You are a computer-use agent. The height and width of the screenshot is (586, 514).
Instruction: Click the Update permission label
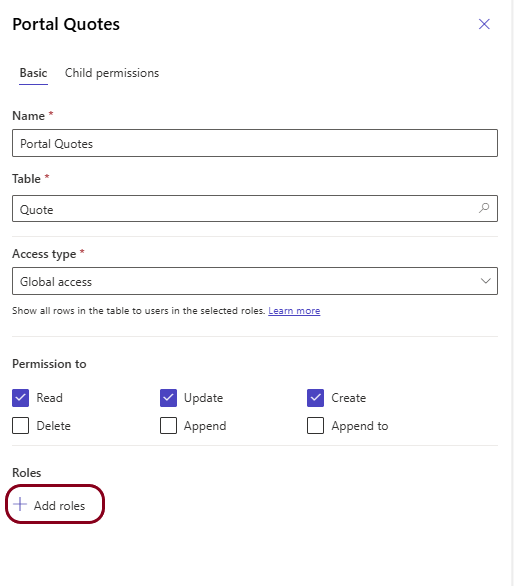203,398
